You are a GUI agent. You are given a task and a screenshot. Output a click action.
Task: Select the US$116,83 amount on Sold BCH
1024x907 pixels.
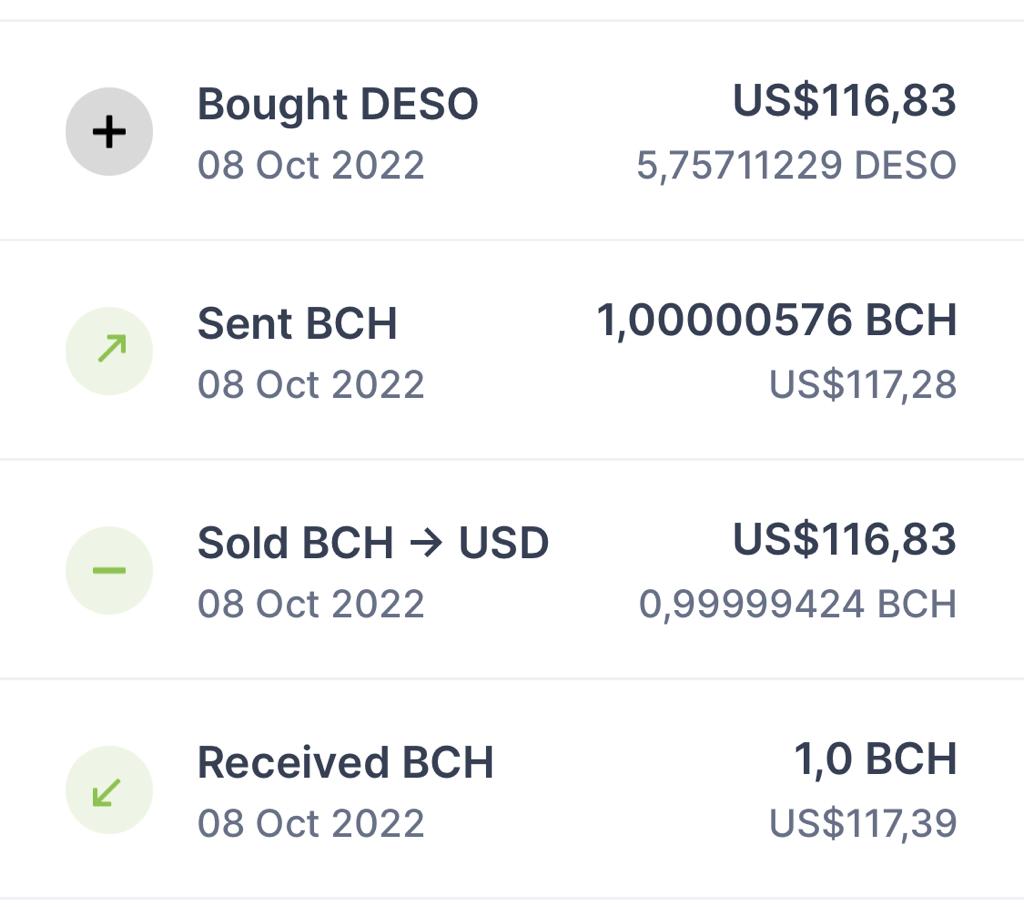844,540
